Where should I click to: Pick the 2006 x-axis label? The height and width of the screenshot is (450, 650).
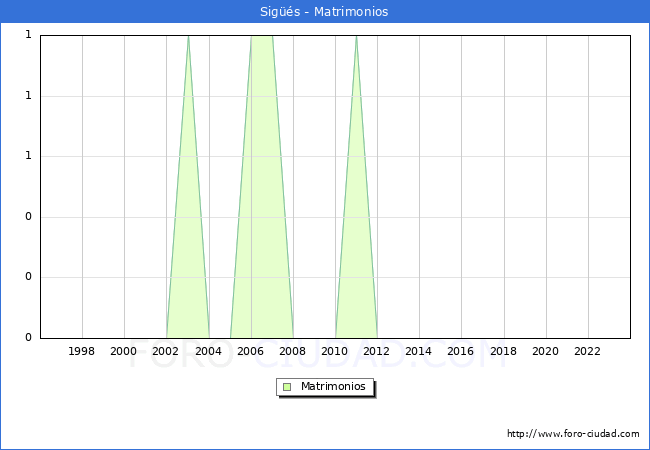pos(250,352)
